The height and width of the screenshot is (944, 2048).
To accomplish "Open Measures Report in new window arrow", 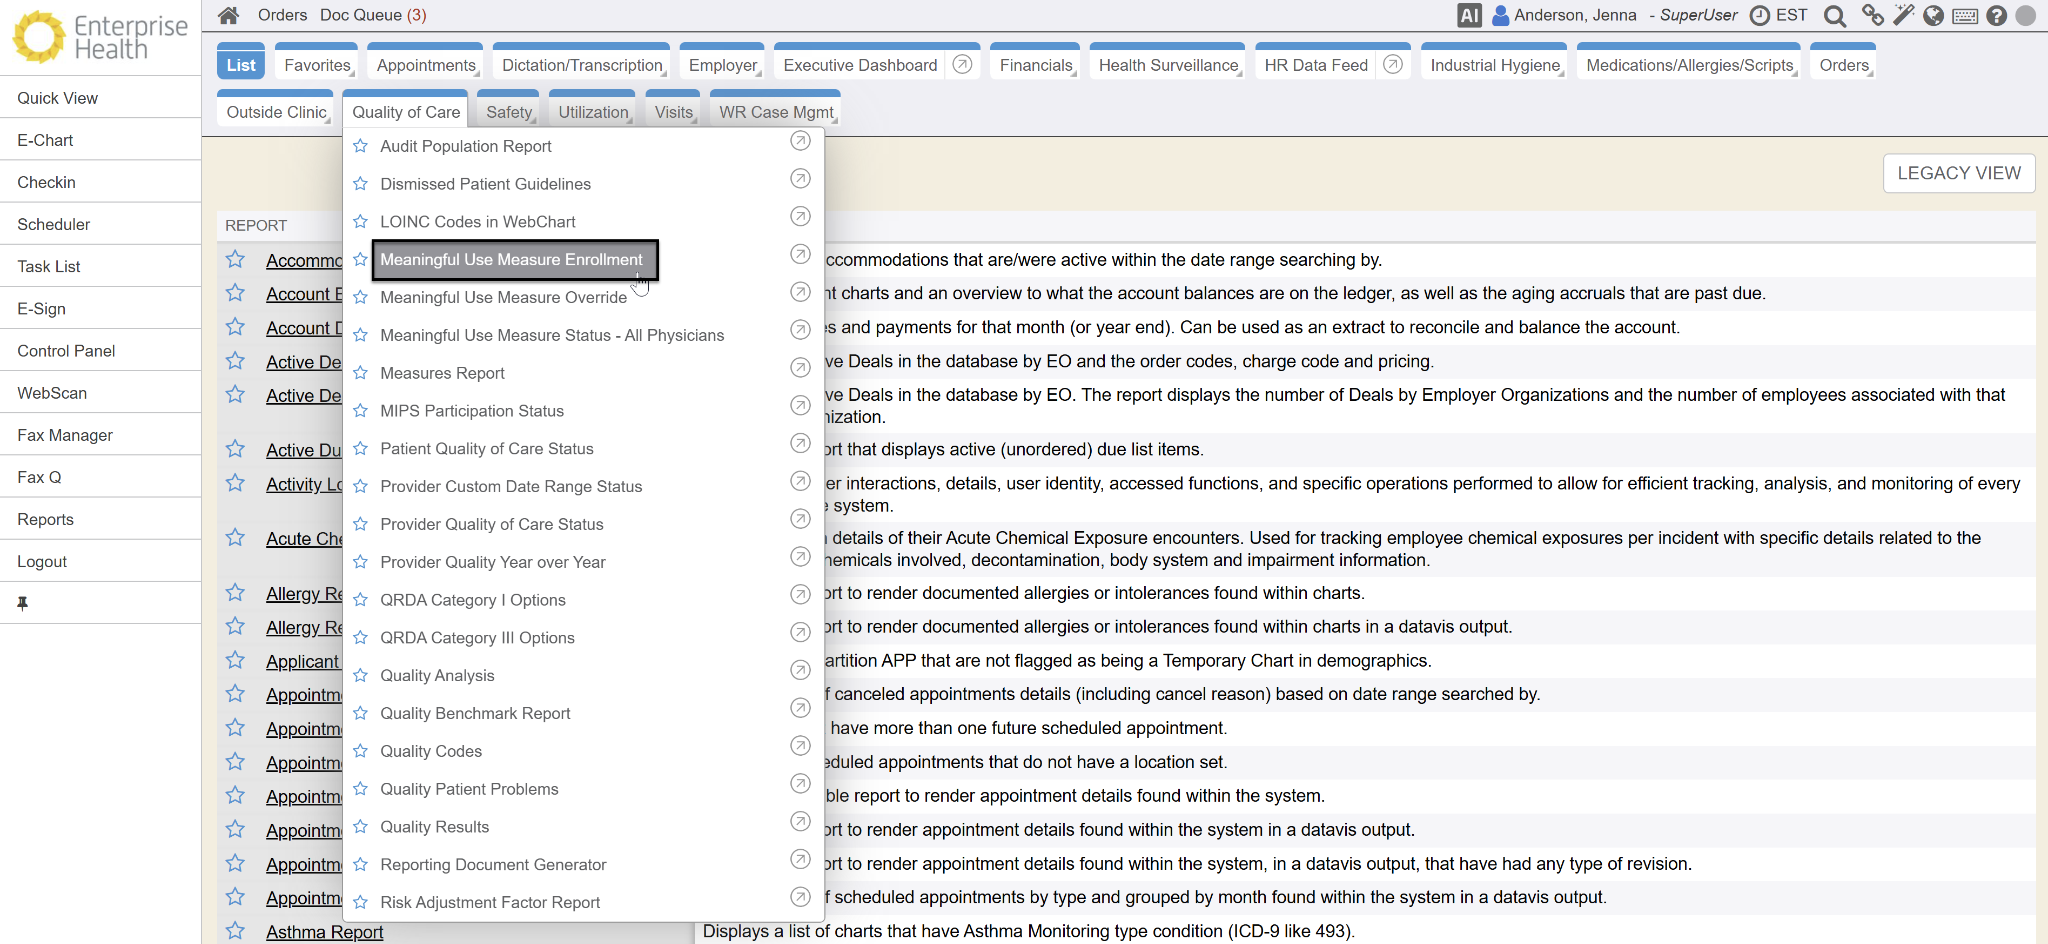I will tap(800, 367).
